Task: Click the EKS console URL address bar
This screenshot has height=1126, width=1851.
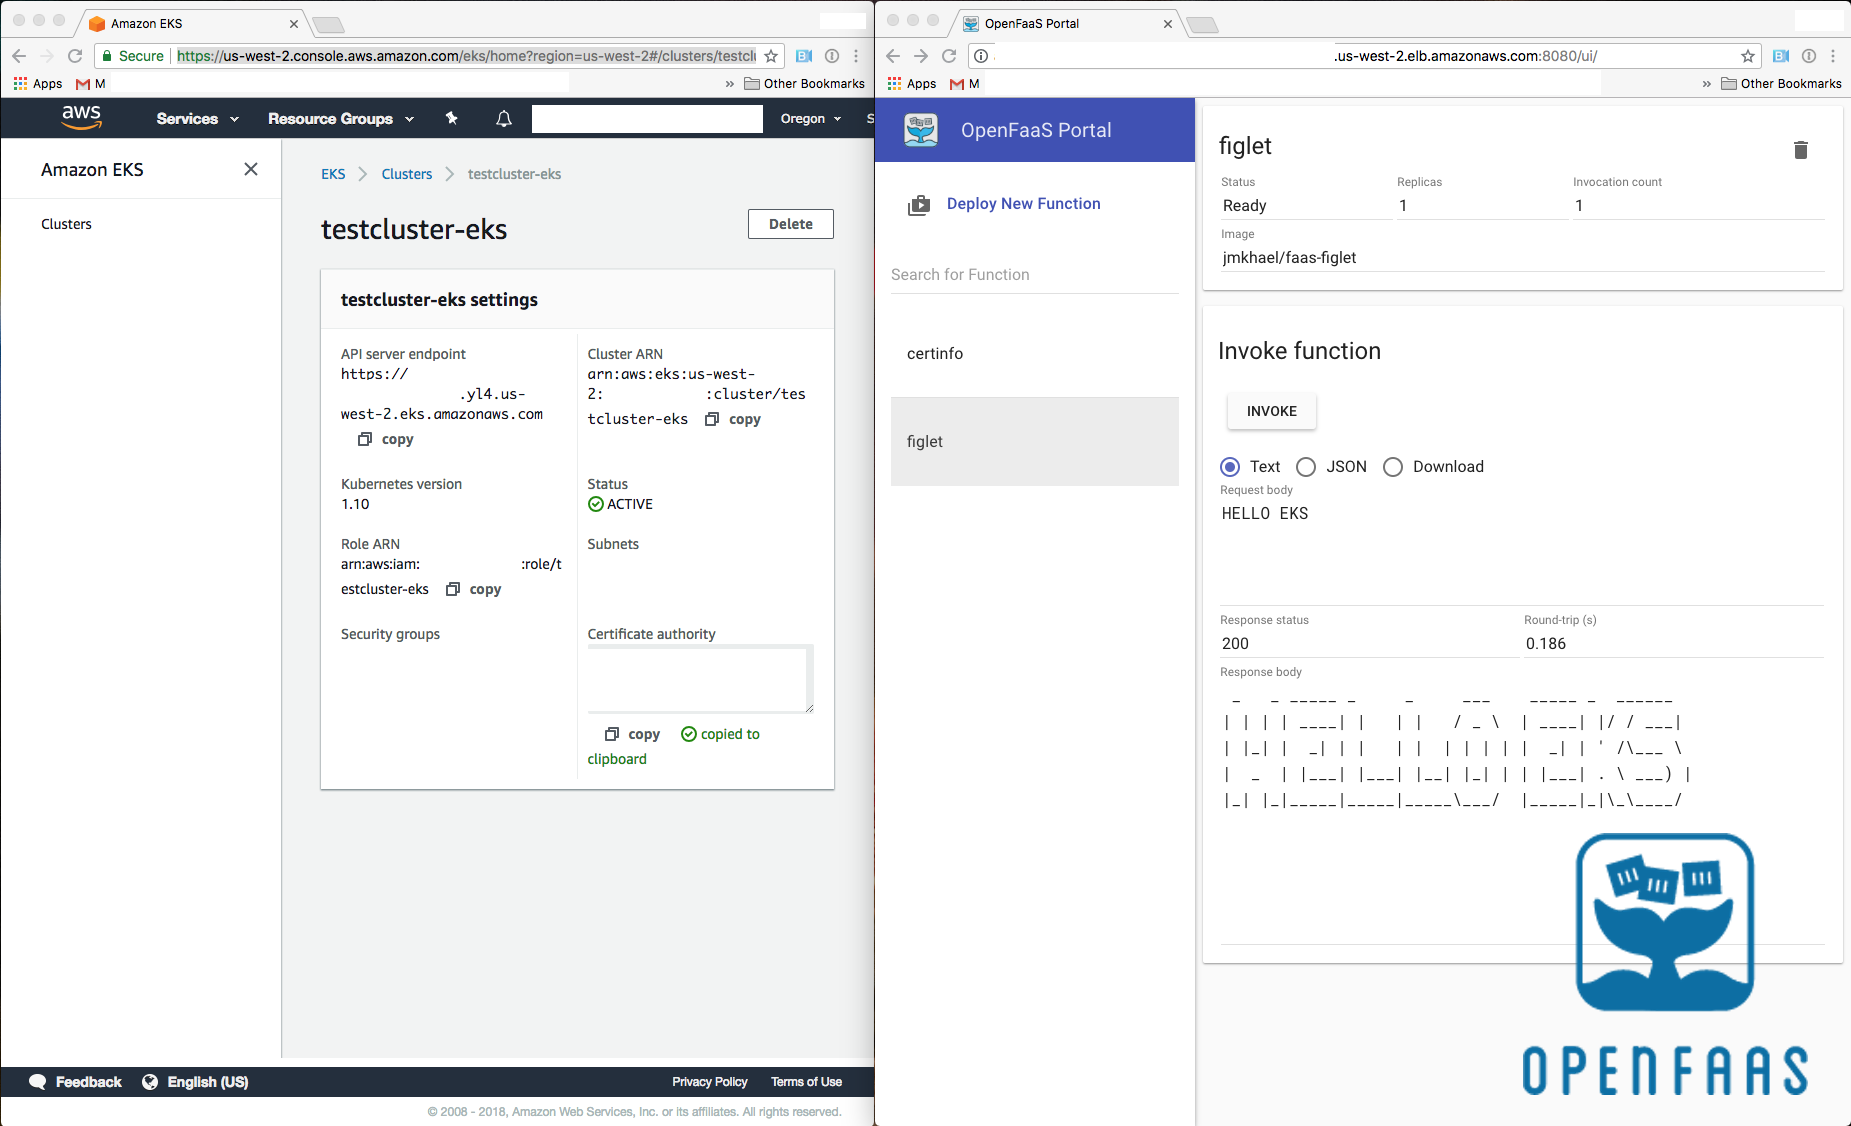Action: [467, 56]
